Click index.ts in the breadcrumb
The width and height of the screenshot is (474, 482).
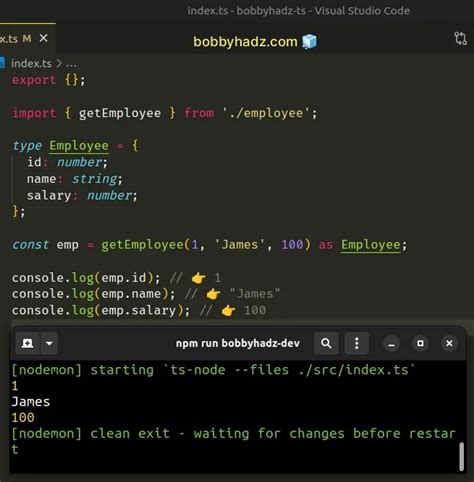32,63
